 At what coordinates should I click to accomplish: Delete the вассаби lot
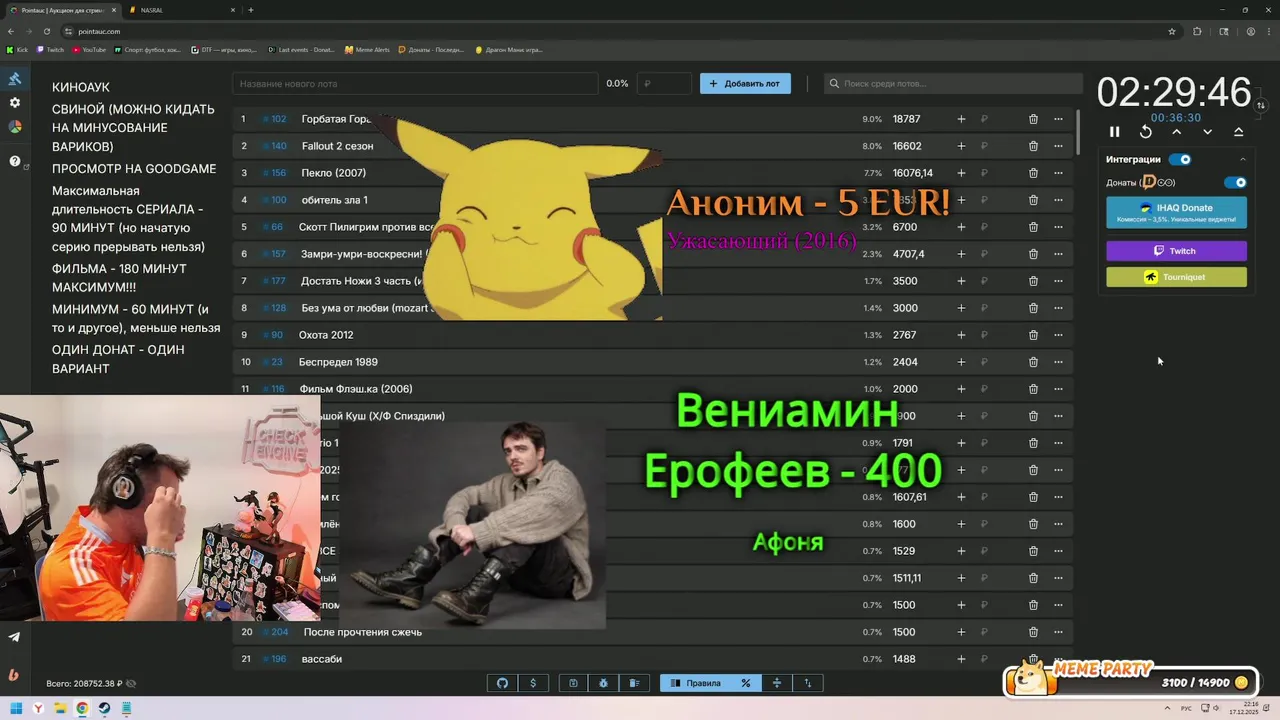[x=1033, y=659]
